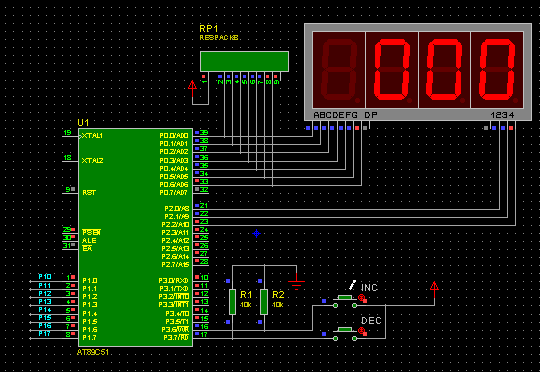Click the U1 reference label
Image resolution: width=540 pixels, height=372 pixels.
(x=83, y=123)
